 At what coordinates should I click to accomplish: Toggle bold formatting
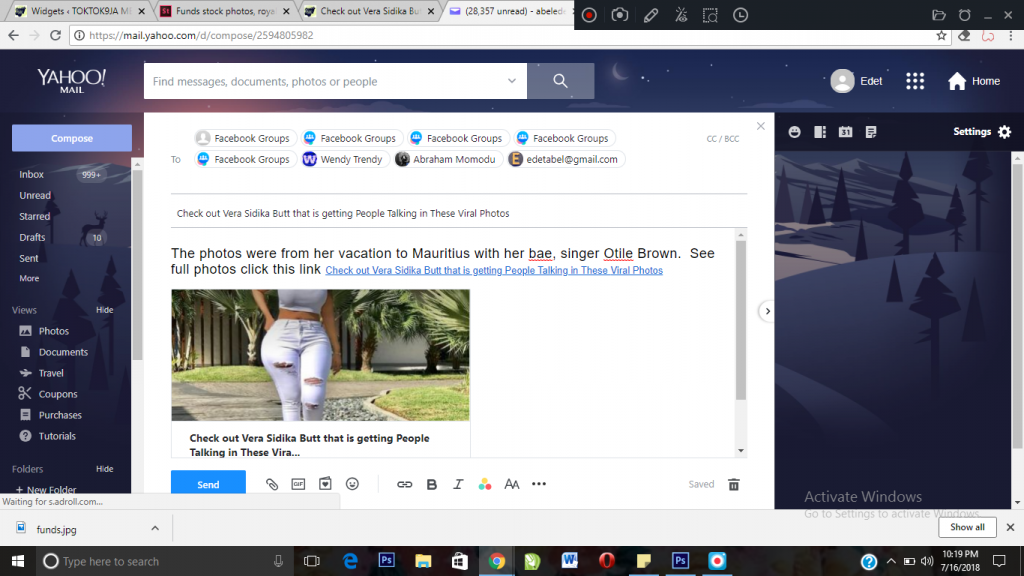click(432, 485)
